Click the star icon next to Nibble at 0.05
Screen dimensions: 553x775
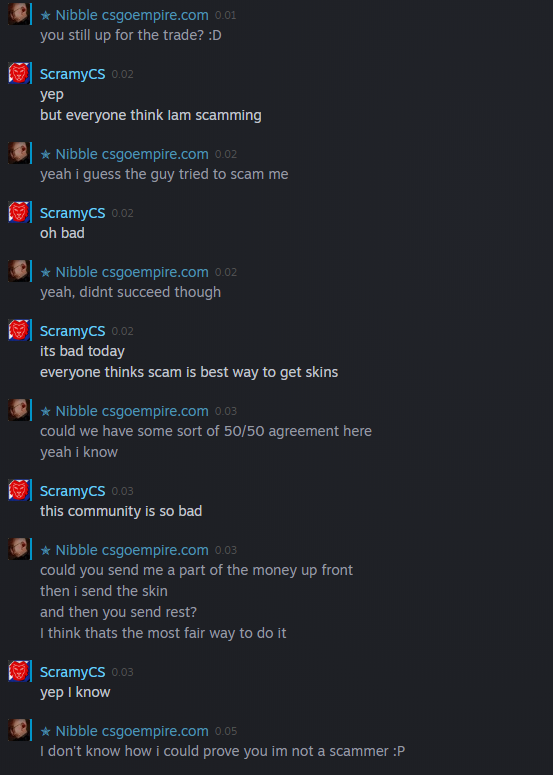point(45,731)
